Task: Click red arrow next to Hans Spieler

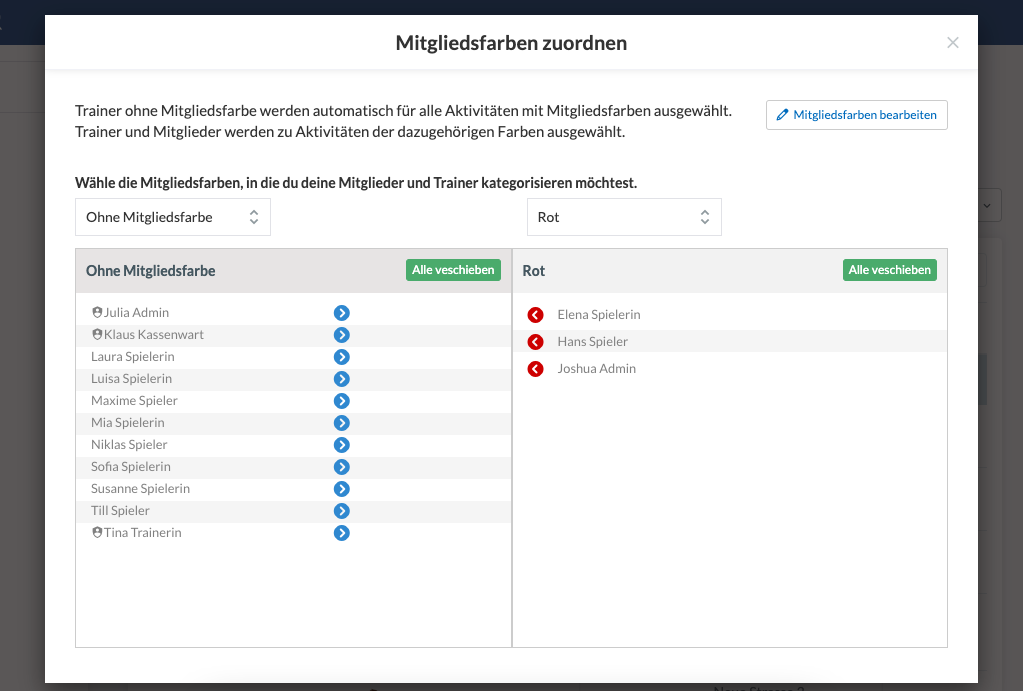Action: [535, 342]
